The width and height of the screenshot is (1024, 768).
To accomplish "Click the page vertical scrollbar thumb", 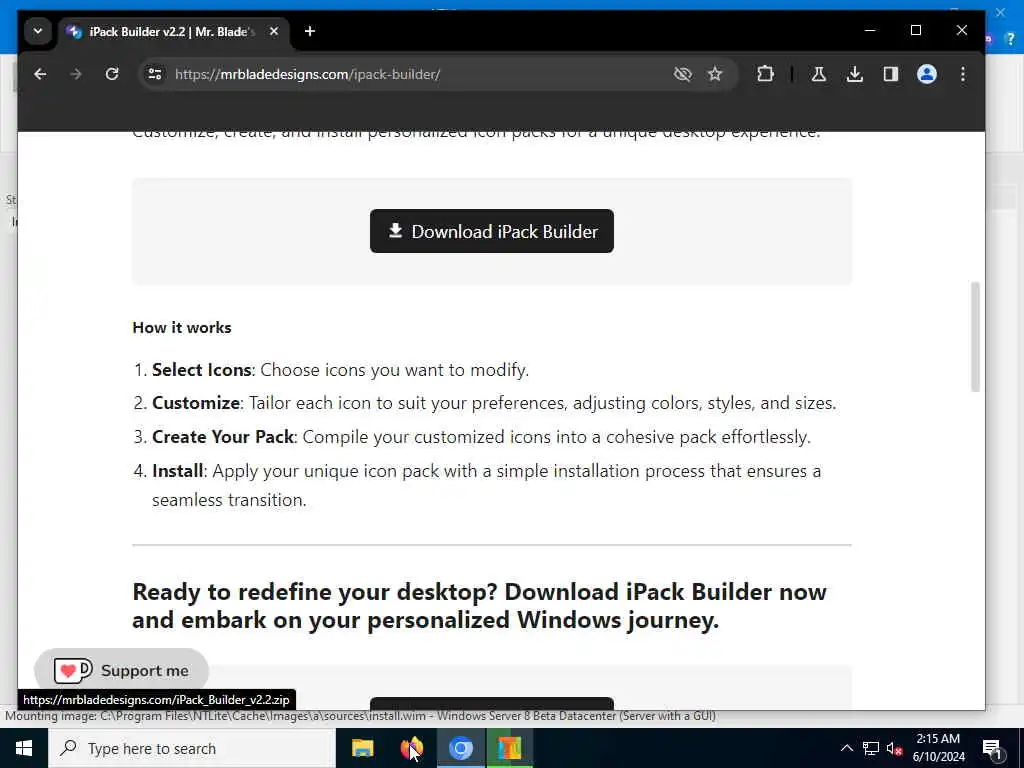I will coord(975,337).
